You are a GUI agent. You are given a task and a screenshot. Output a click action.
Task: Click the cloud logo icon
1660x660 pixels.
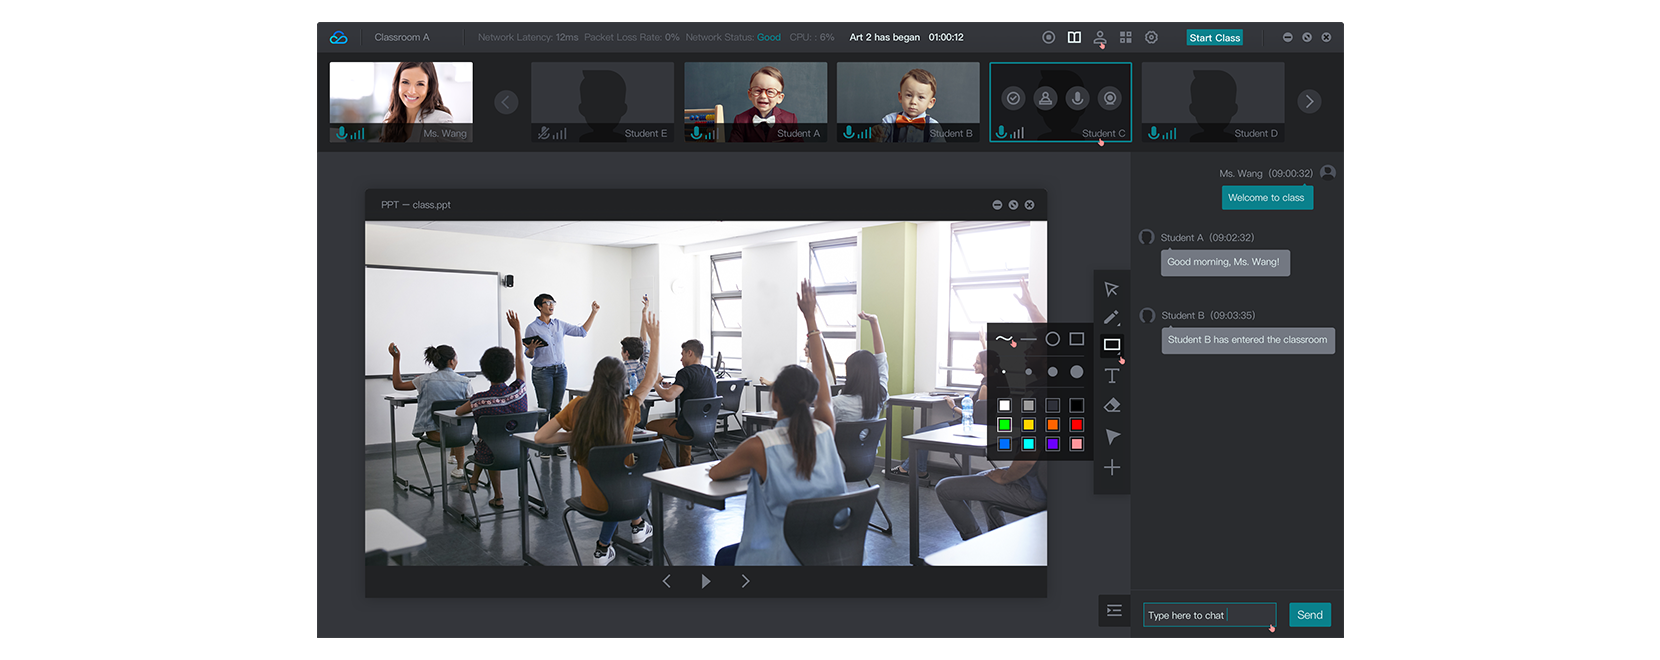point(339,38)
